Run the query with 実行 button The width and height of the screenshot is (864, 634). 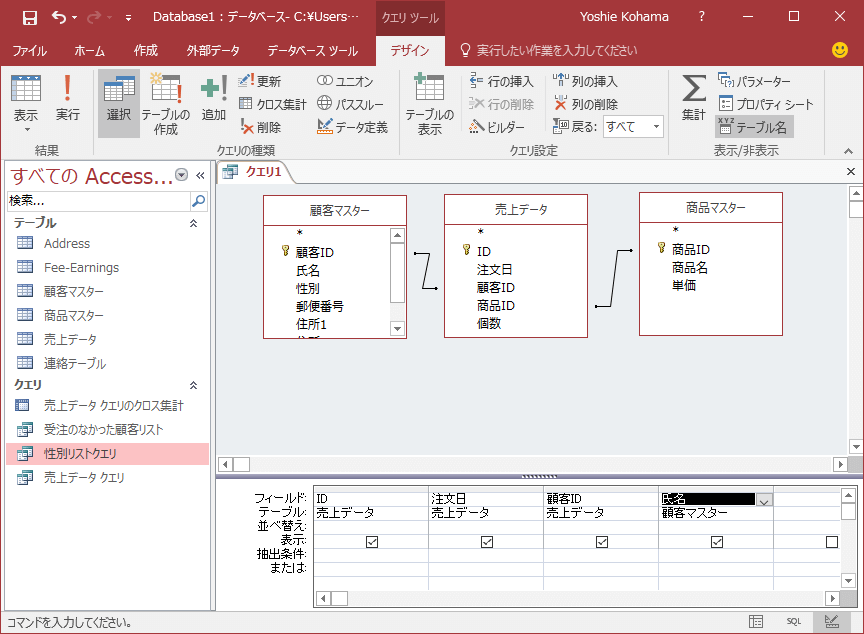pyautogui.click(x=67, y=98)
